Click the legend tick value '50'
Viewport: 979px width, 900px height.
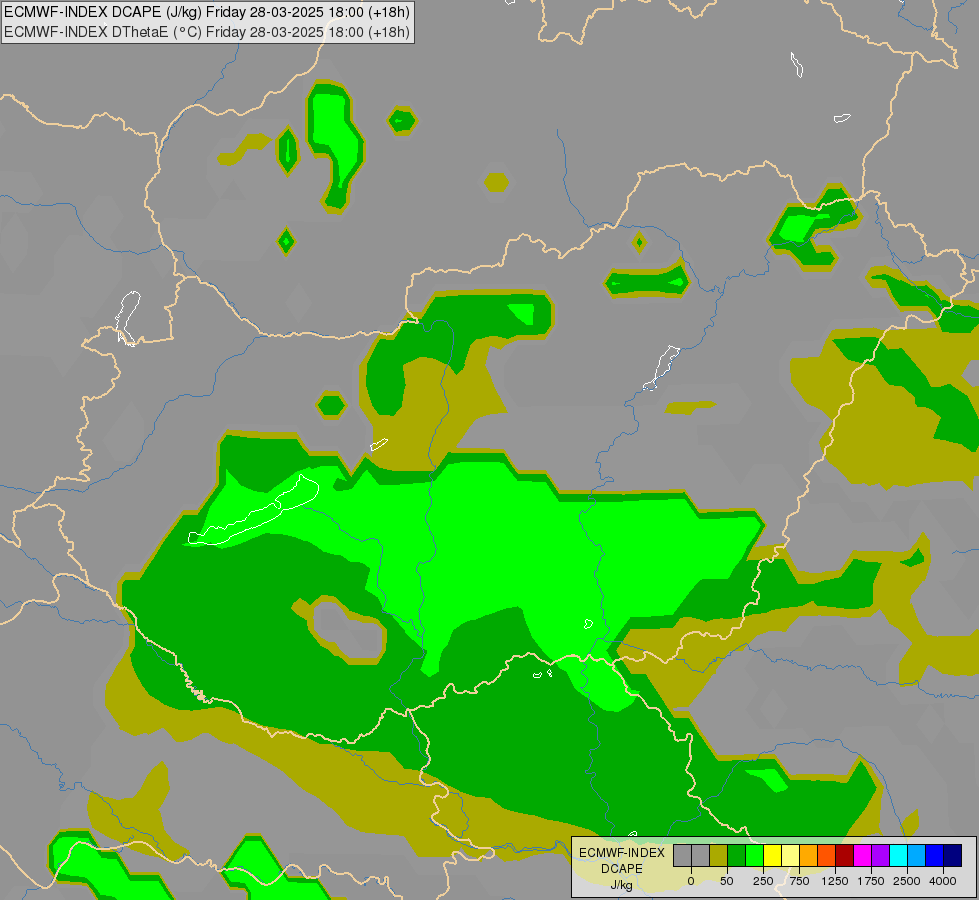[x=727, y=881]
